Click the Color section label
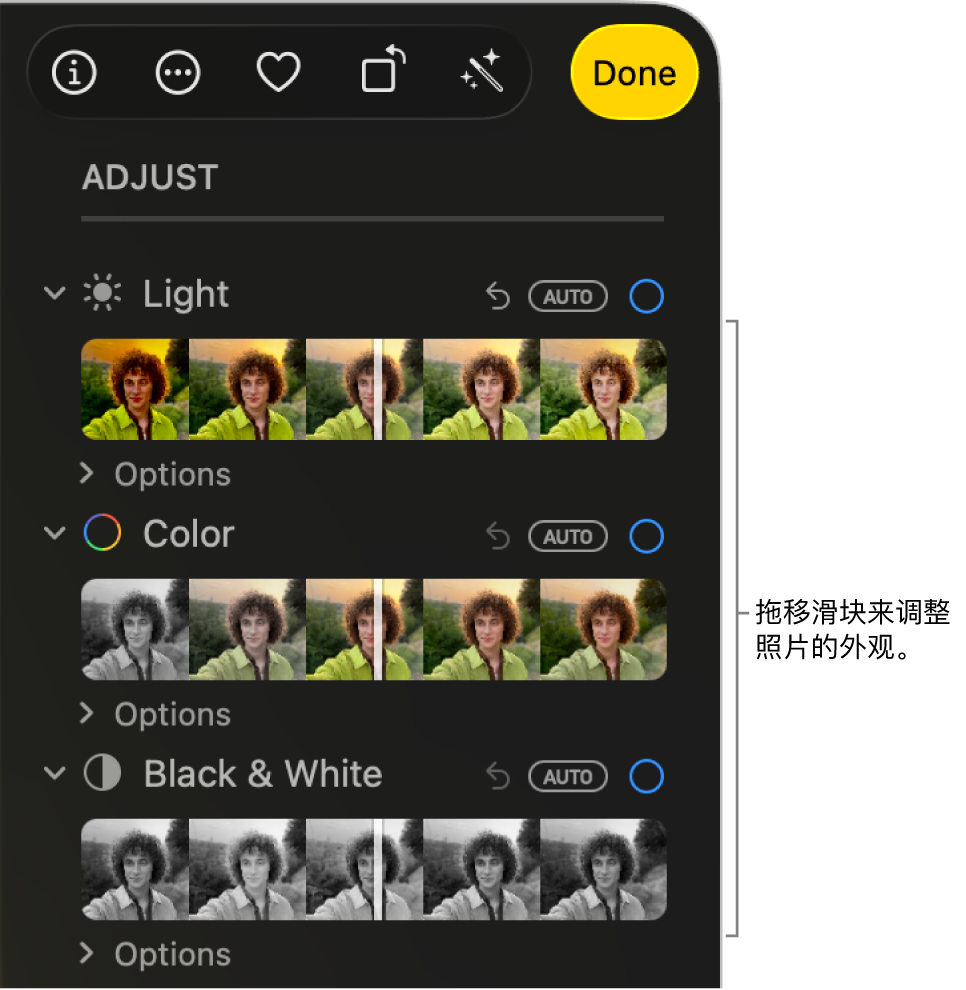966x990 pixels. (189, 534)
